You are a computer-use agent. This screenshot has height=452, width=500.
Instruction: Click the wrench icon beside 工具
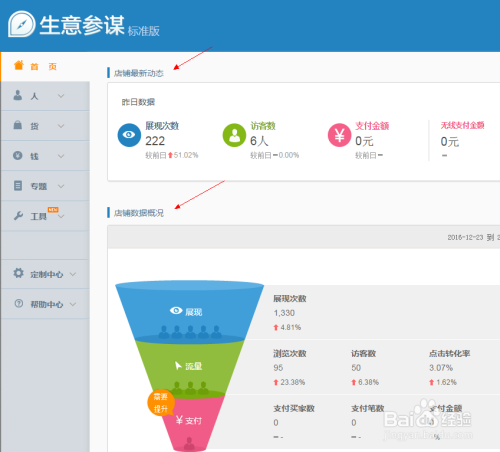(x=18, y=216)
